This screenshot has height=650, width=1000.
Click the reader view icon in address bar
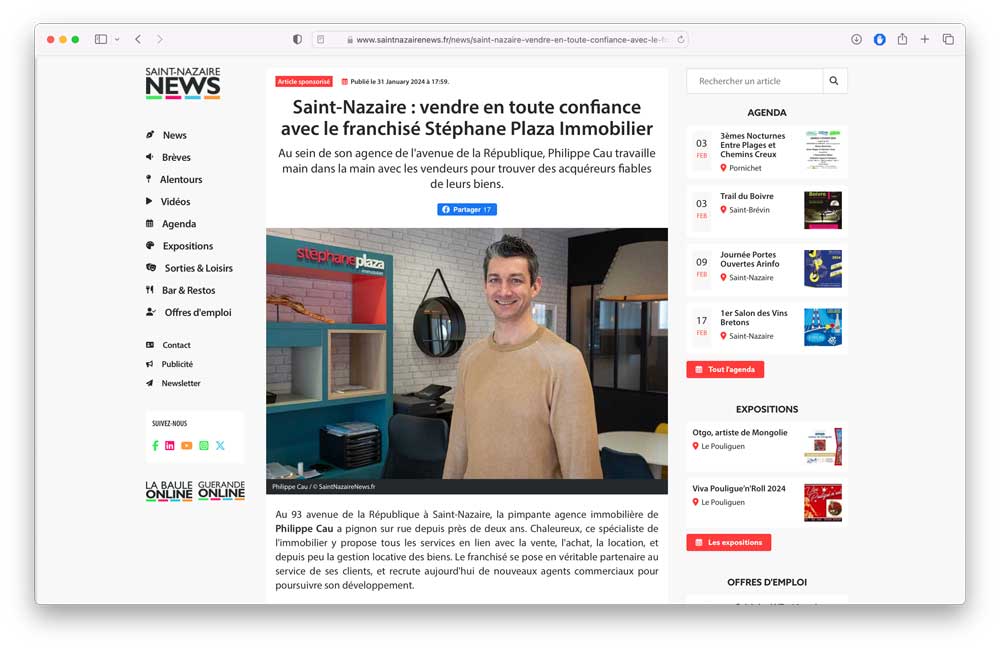coord(321,40)
